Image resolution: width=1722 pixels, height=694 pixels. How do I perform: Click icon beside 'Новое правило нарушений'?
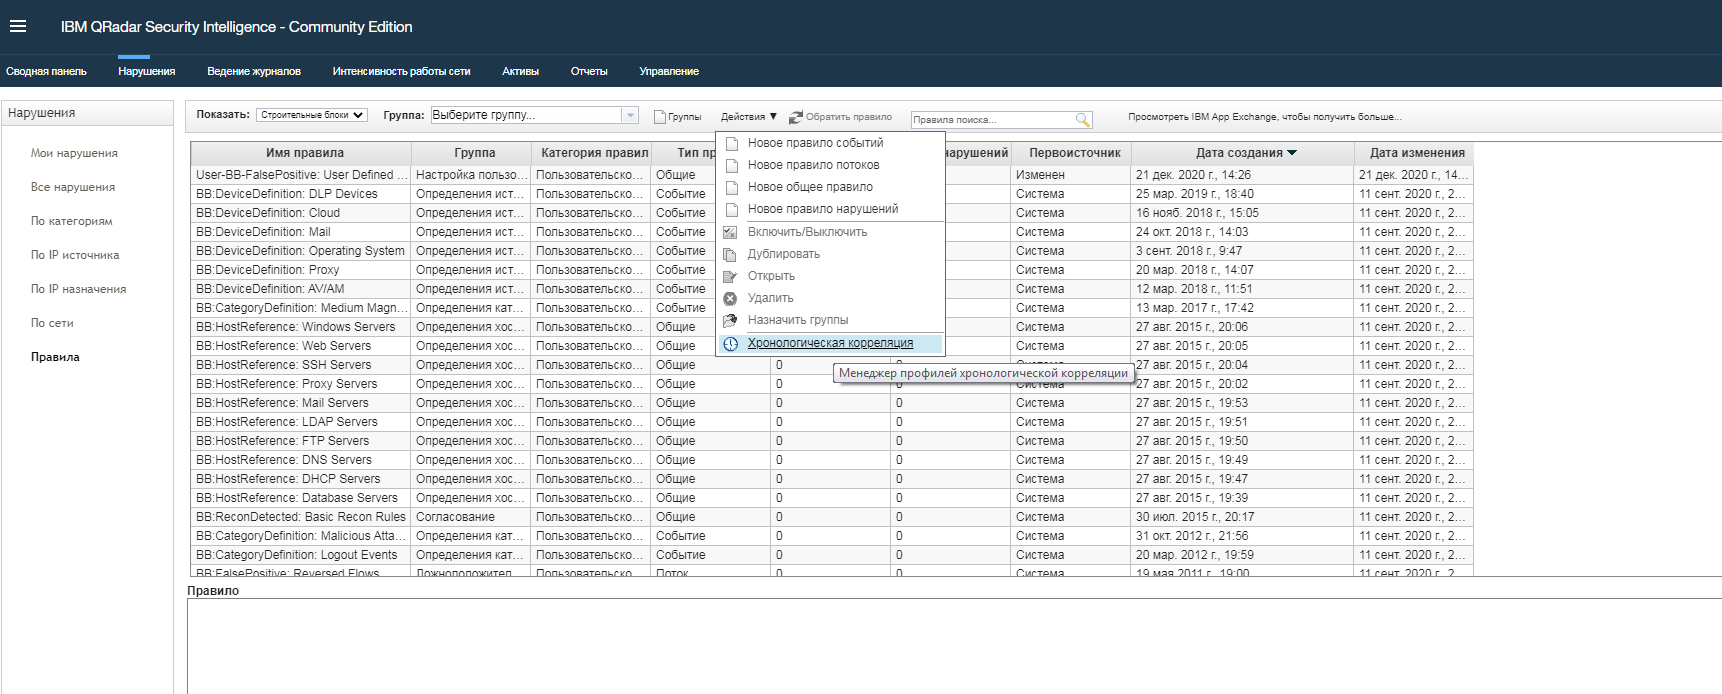coord(731,209)
